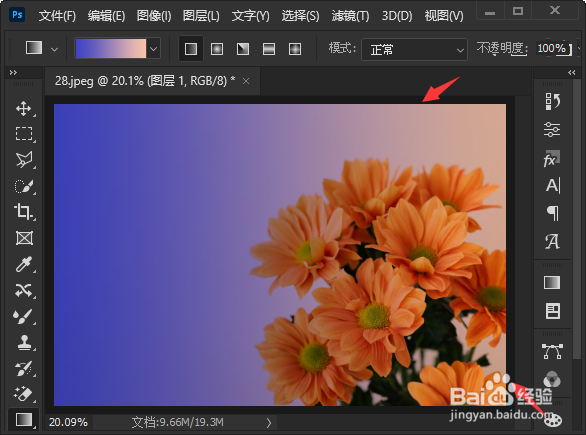
Task: Click the document size 文档:9.66M/19.3M text
Action: pos(178,422)
